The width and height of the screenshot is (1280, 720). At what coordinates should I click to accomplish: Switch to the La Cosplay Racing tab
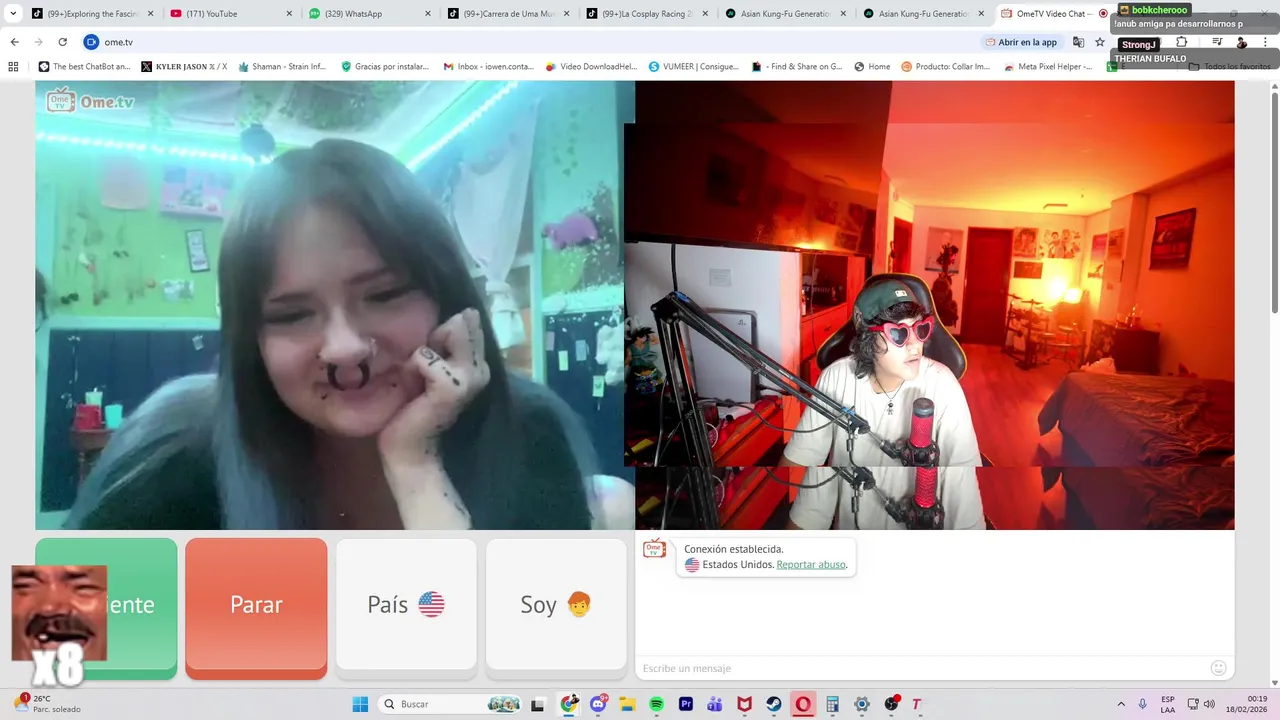tap(647, 14)
